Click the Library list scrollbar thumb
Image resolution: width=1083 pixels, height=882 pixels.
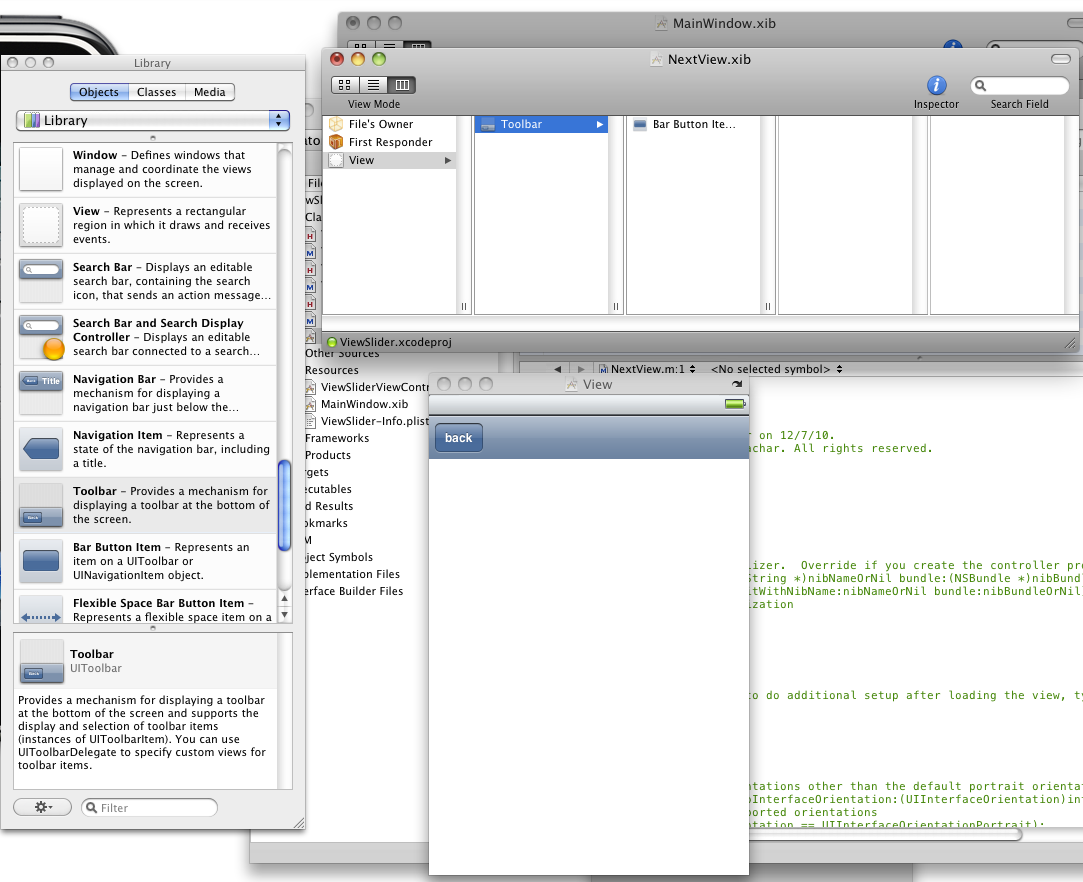284,506
